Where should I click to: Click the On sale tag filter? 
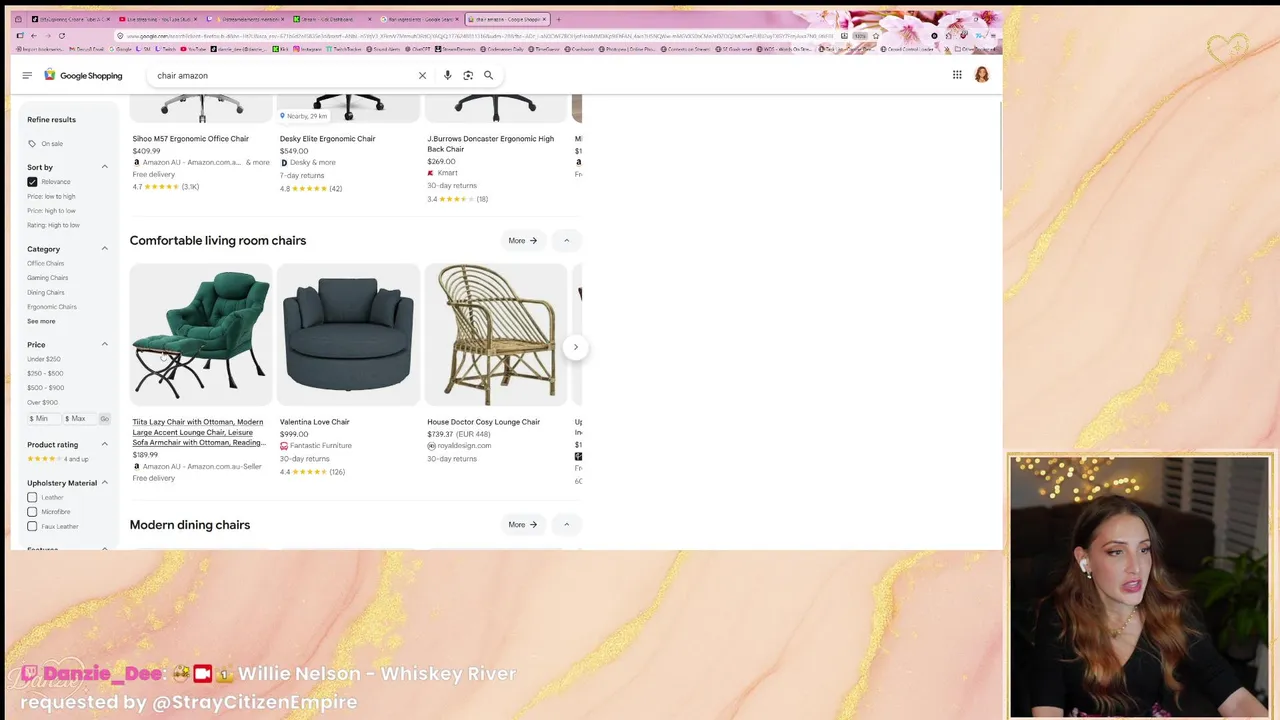pyautogui.click(x=45, y=143)
